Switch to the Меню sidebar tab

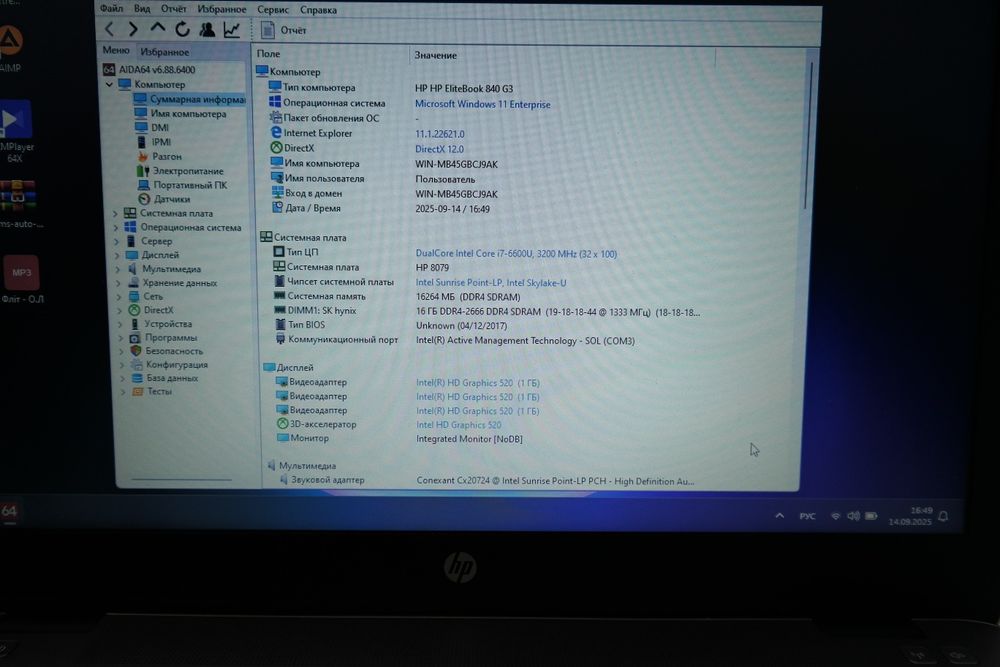pyautogui.click(x=115, y=50)
